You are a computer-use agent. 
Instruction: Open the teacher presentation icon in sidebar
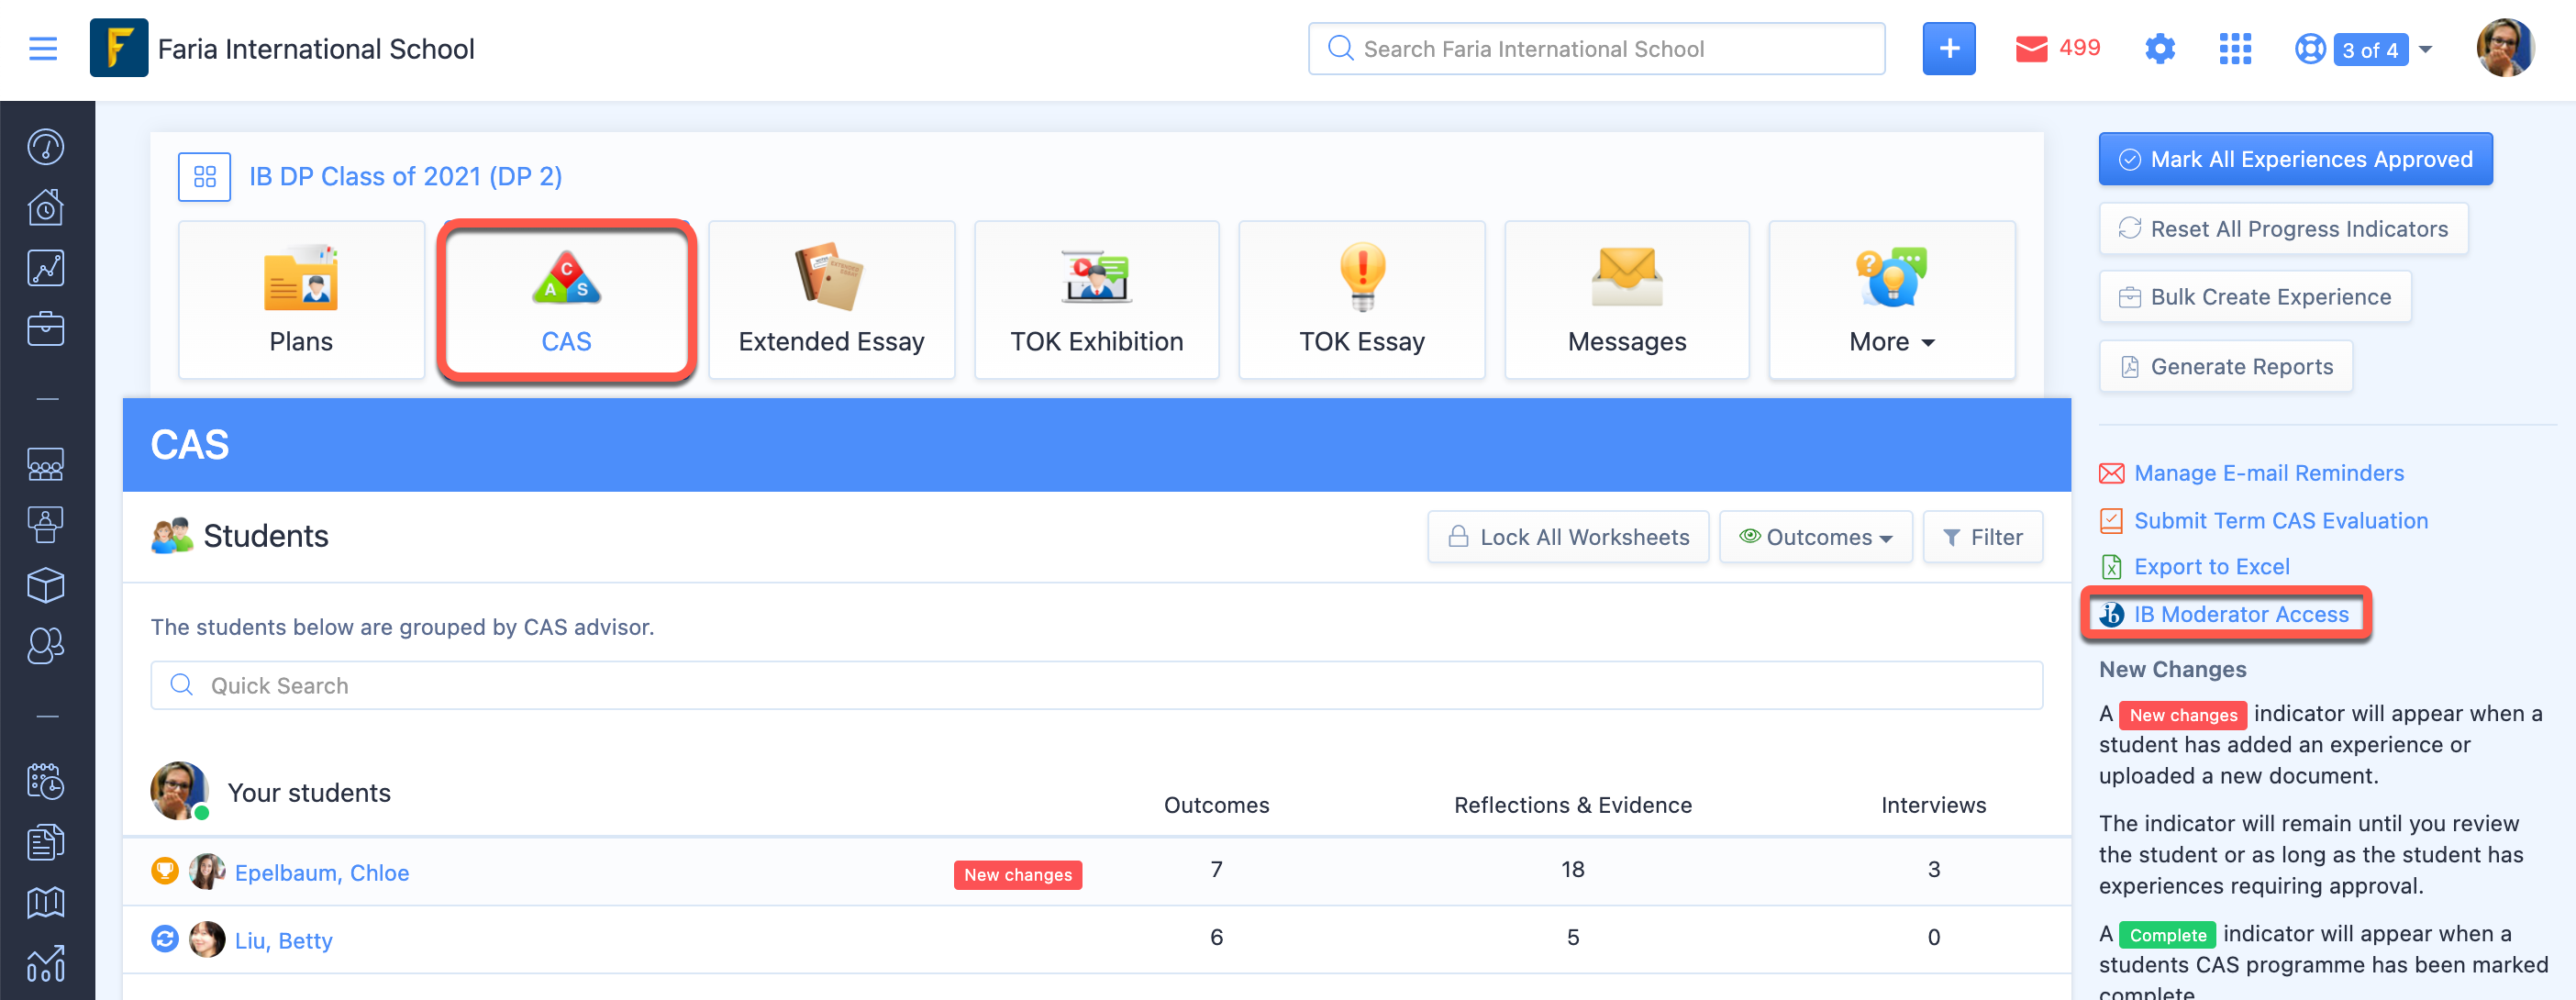pyautogui.click(x=46, y=524)
